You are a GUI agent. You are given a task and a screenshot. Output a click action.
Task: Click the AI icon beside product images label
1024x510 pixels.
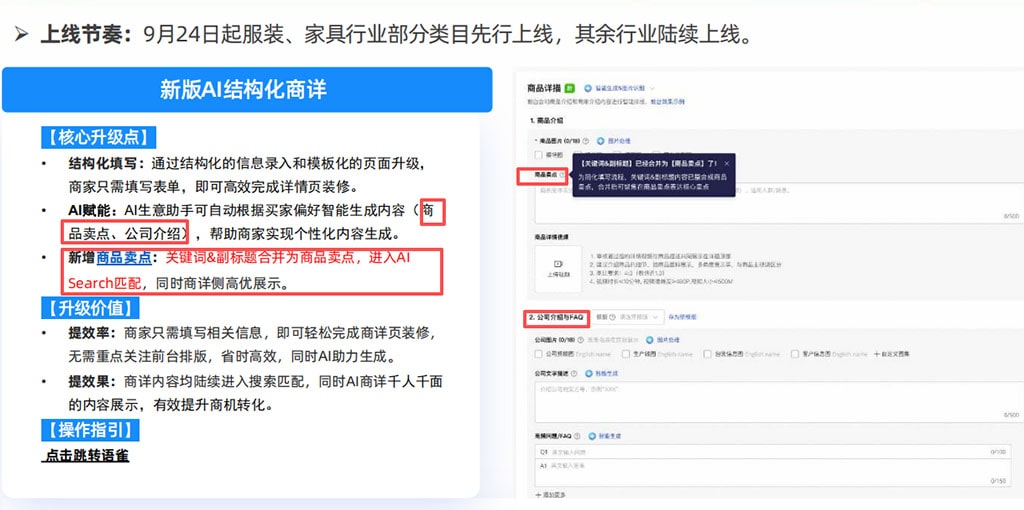click(x=601, y=140)
